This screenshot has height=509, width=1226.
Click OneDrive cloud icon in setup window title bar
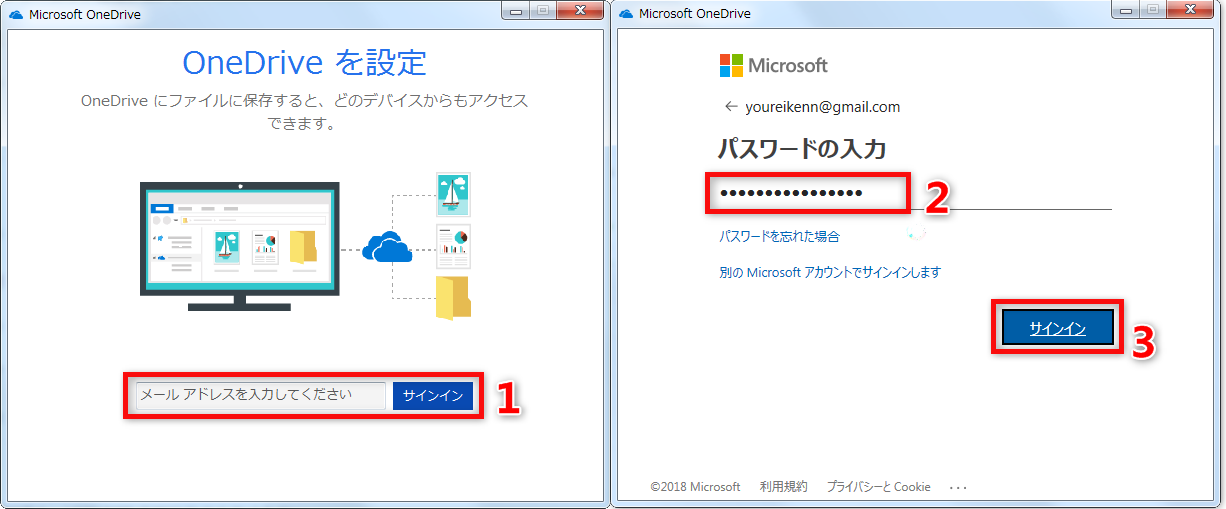(16, 14)
